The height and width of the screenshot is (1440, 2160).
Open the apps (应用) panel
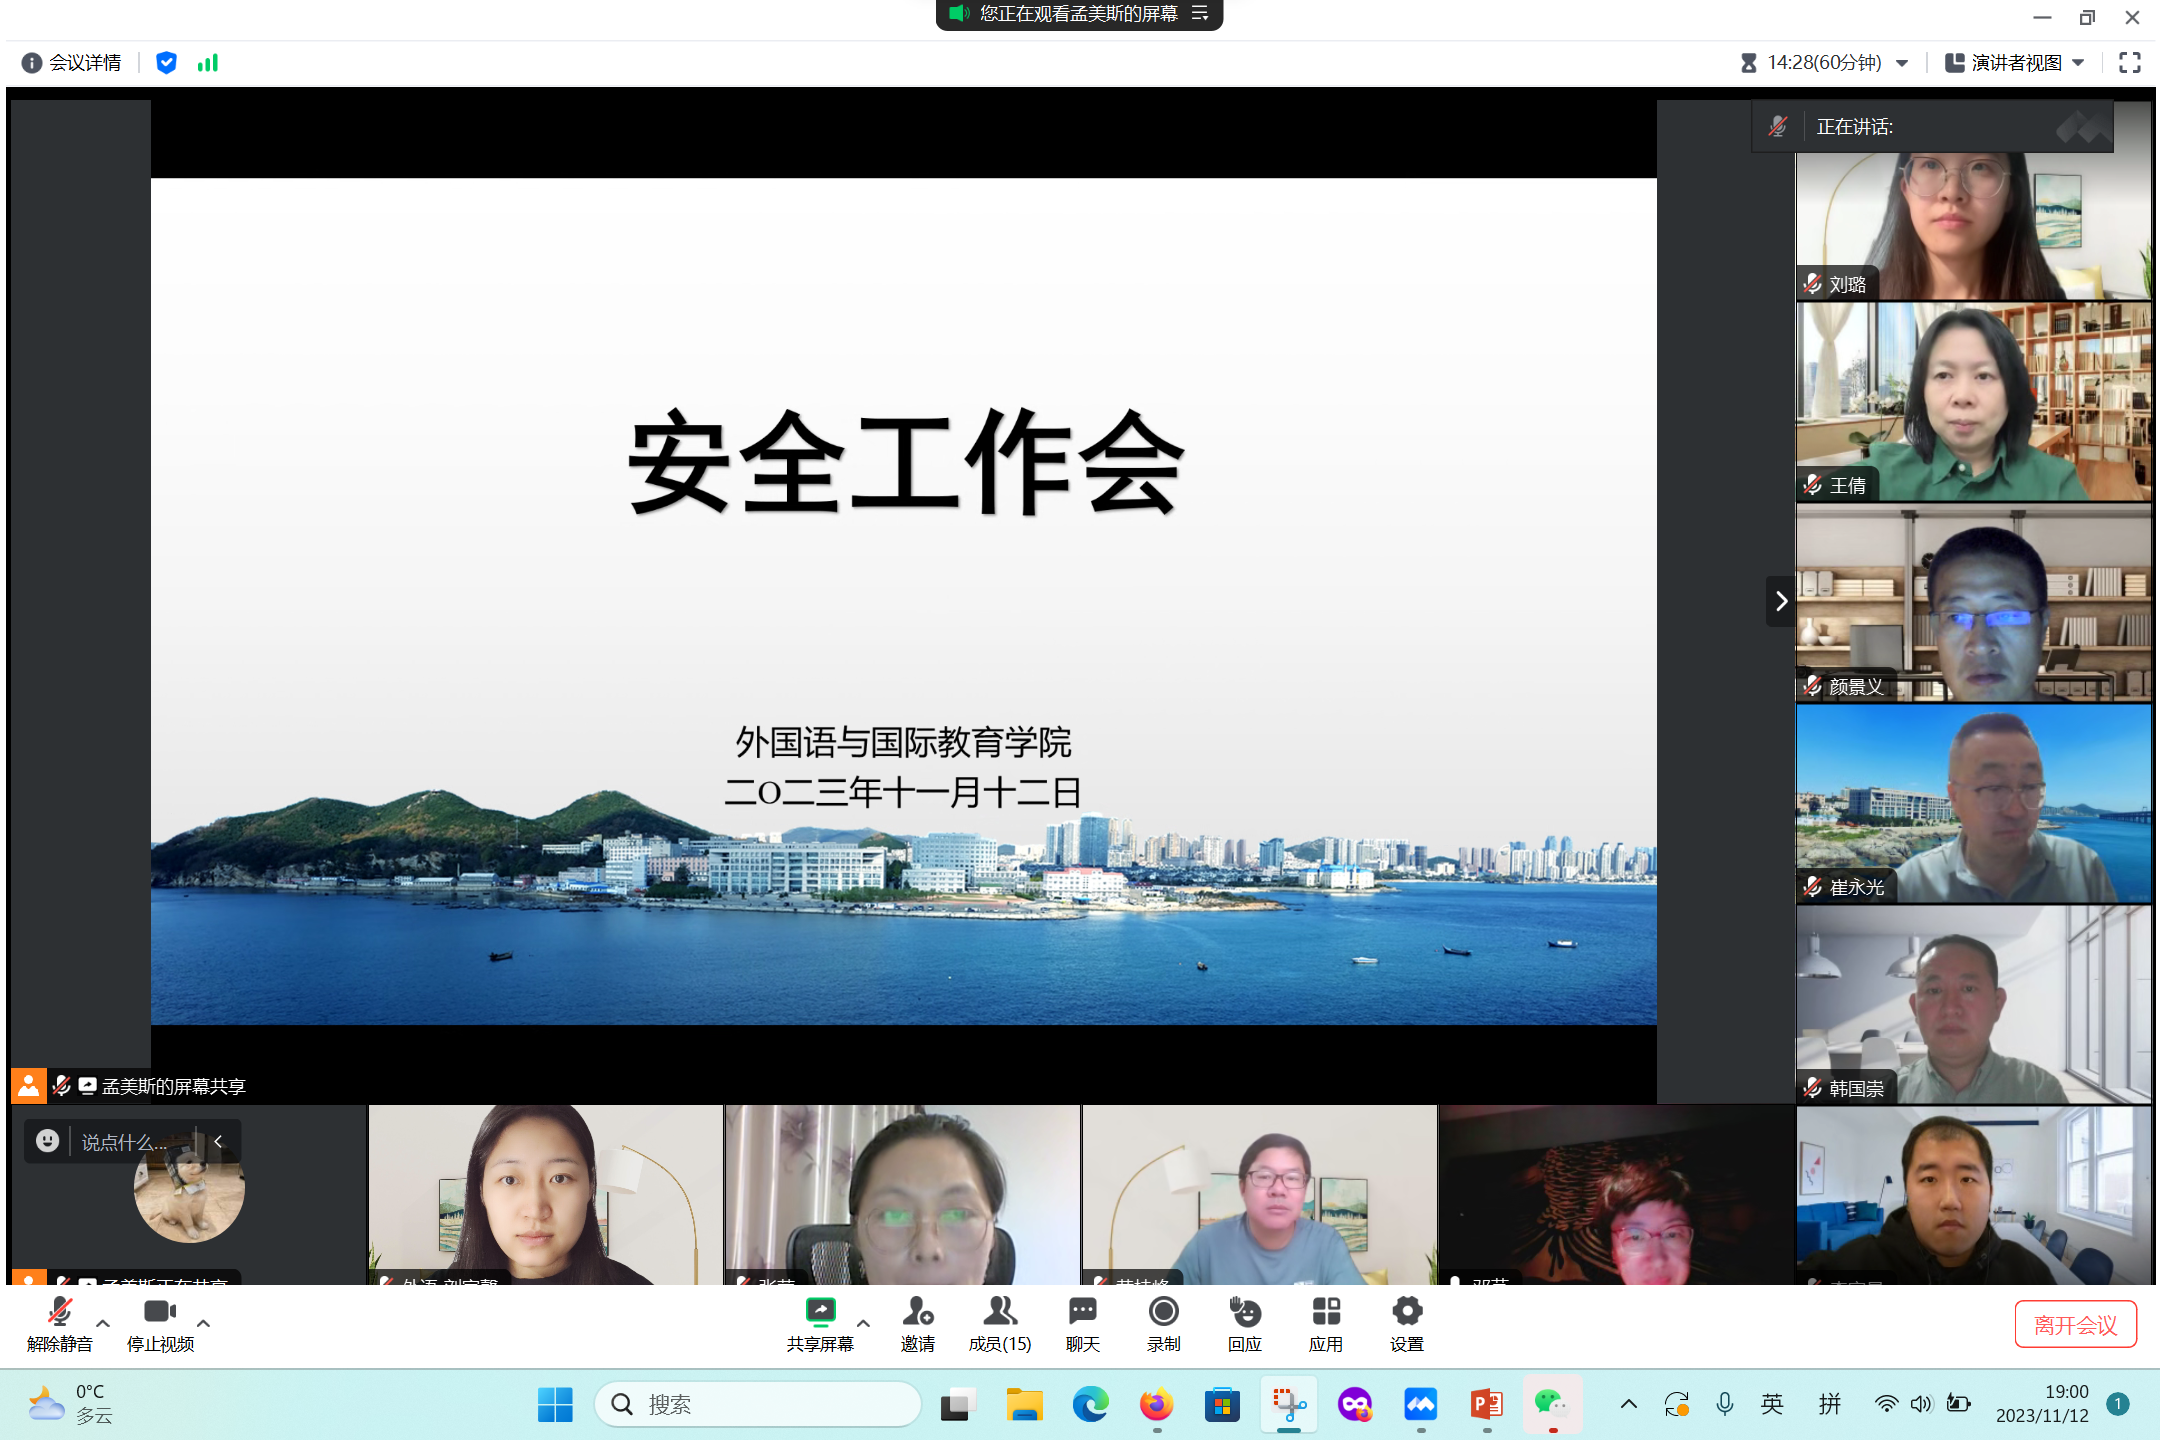click(x=1326, y=1312)
